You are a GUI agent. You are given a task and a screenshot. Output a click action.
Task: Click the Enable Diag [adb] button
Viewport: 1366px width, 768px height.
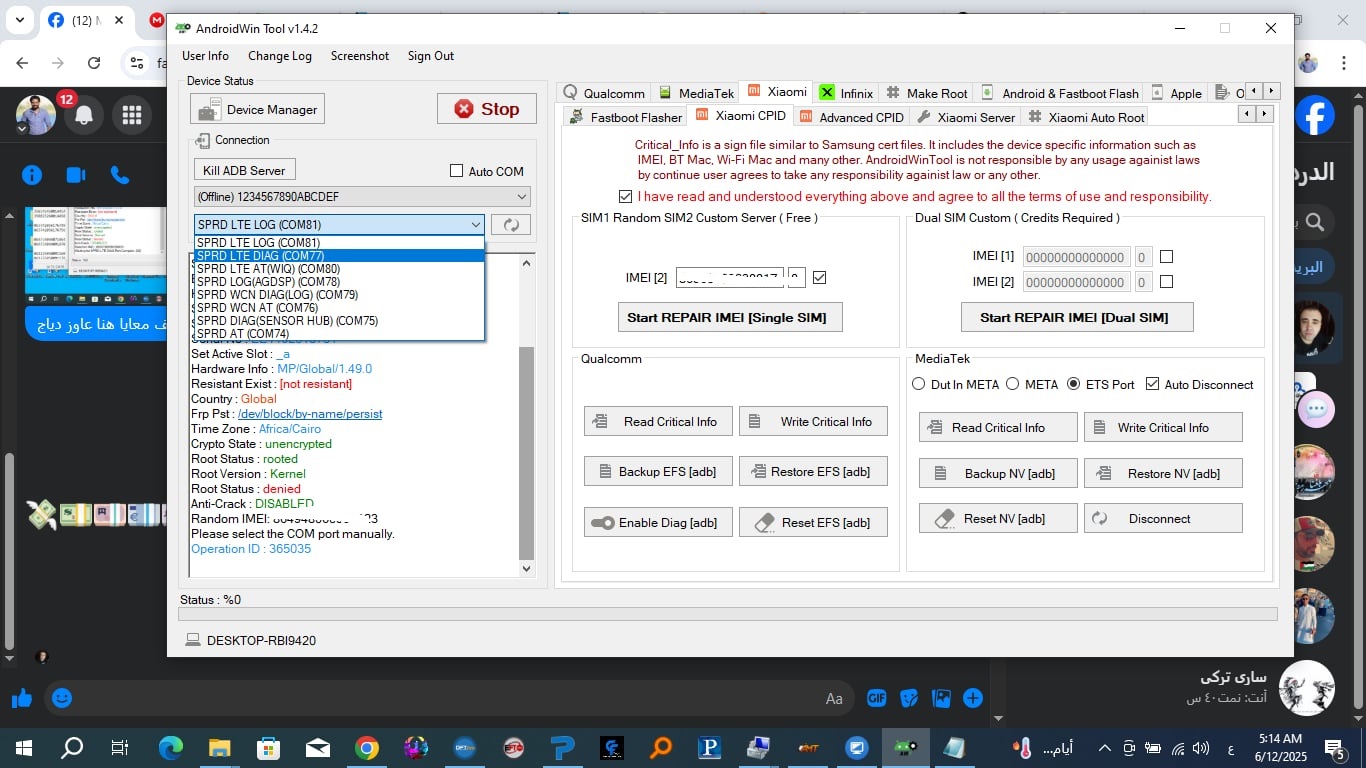658,522
